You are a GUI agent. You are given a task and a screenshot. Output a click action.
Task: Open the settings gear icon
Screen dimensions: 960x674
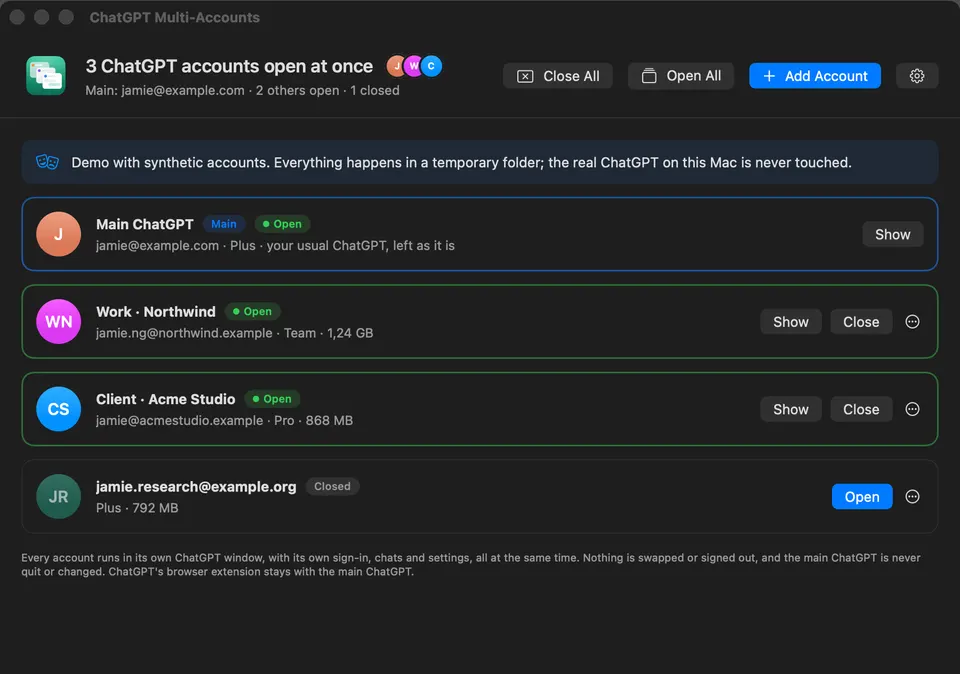tap(917, 76)
